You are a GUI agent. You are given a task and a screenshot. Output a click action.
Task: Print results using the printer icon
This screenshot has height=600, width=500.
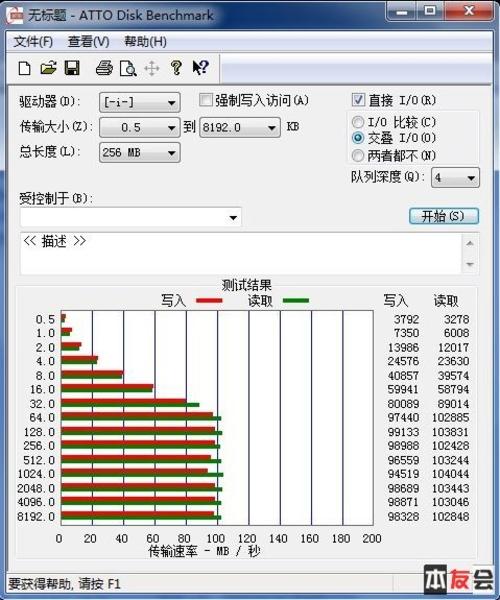pyautogui.click(x=104, y=68)
